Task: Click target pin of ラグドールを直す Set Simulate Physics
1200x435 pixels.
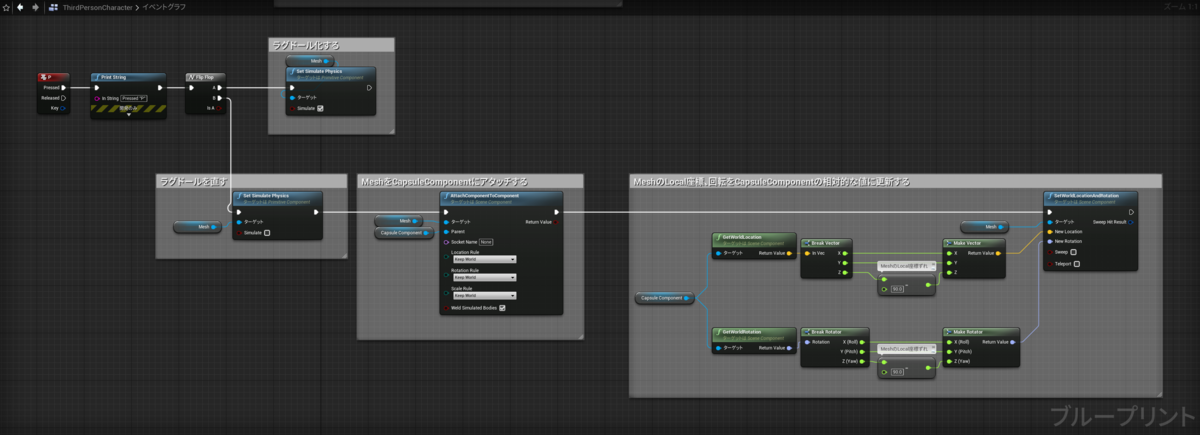Action: pyautogui.click(x=238, y=222)
